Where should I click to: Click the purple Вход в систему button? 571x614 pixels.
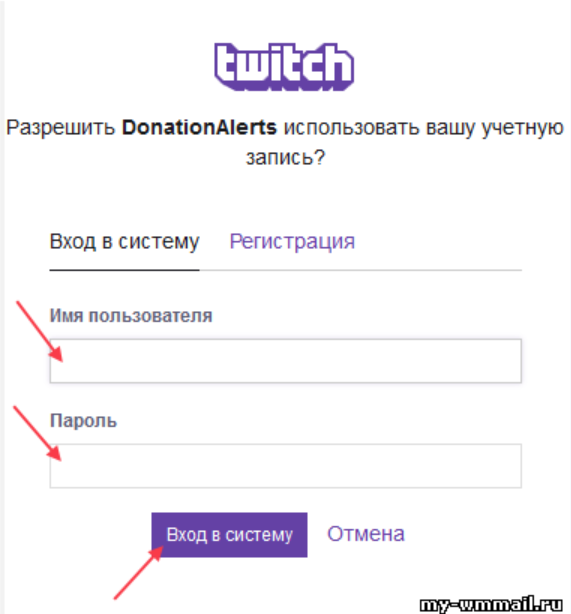229,535
